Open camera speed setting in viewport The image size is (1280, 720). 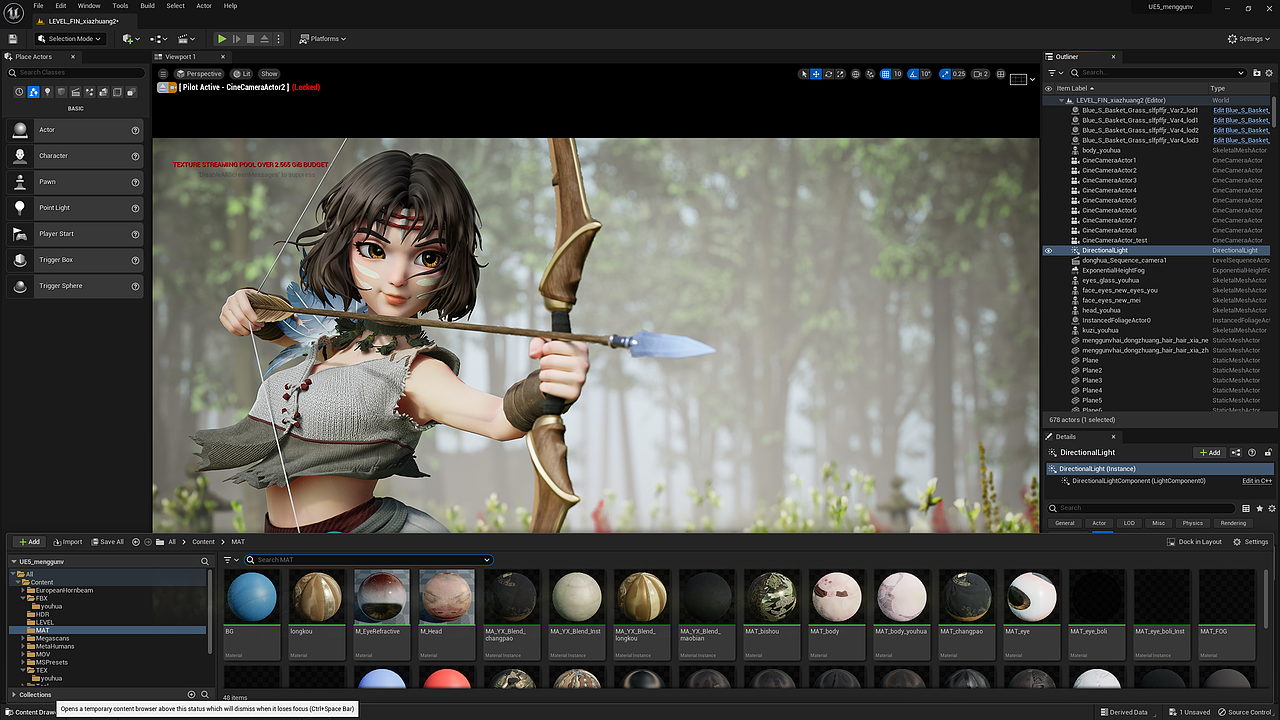click(x=980, y=74)
